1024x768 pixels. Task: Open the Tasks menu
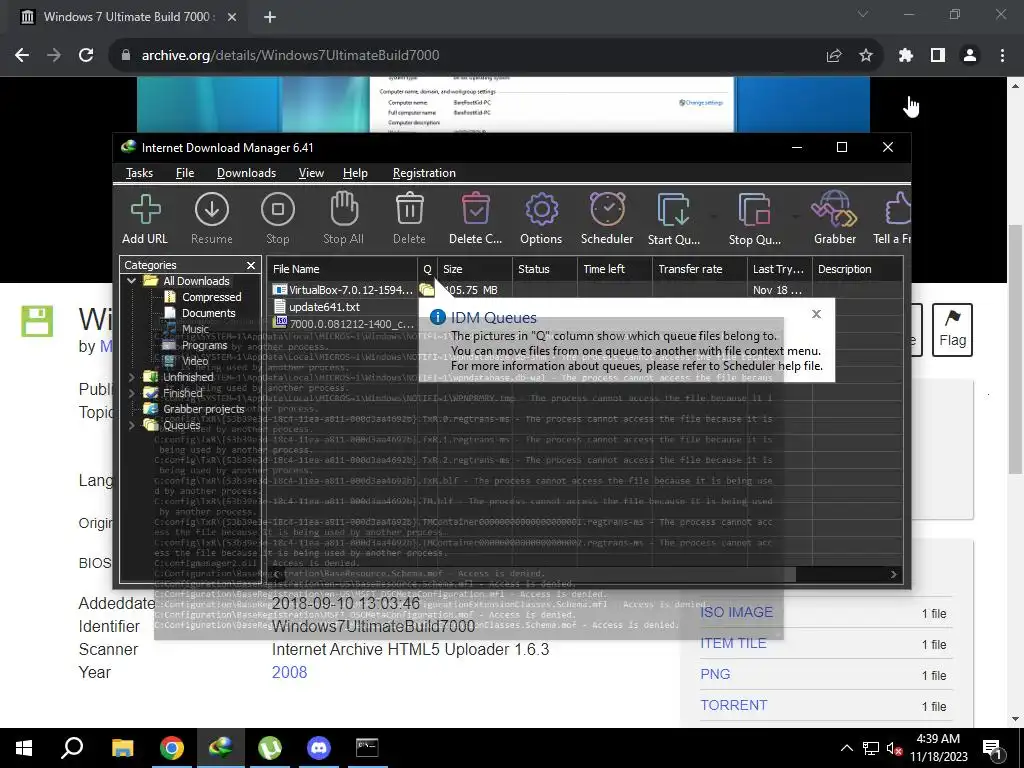139,173
